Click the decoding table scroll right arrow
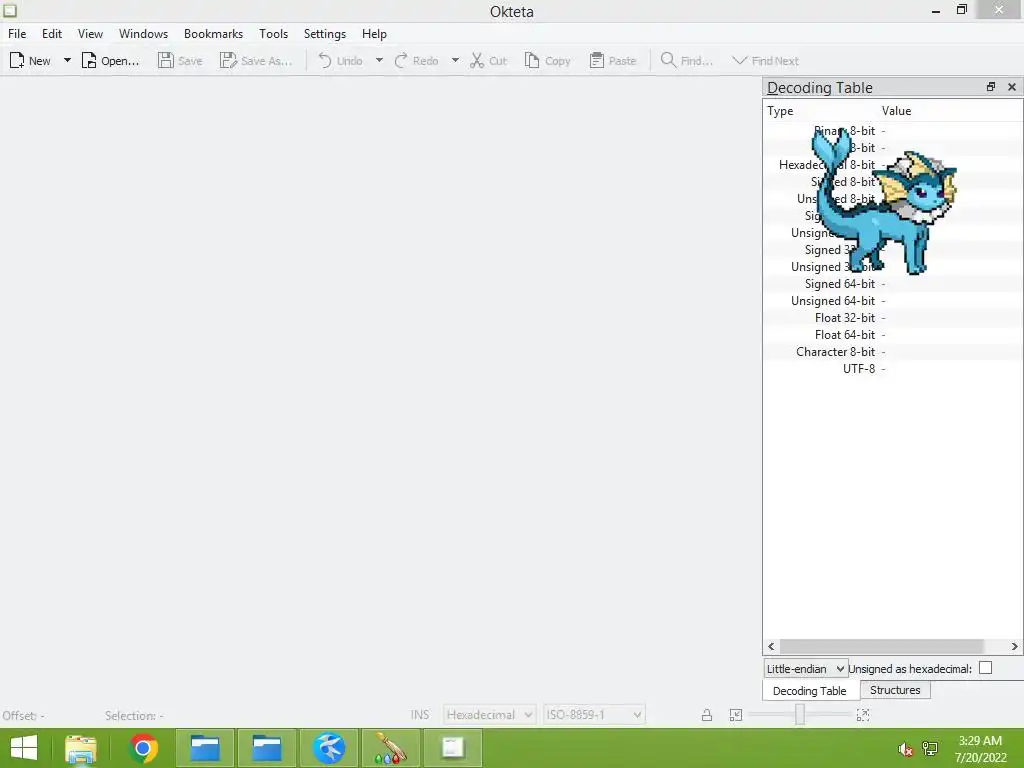Viewport: 1024px width, 768px height. point(1014,647)
